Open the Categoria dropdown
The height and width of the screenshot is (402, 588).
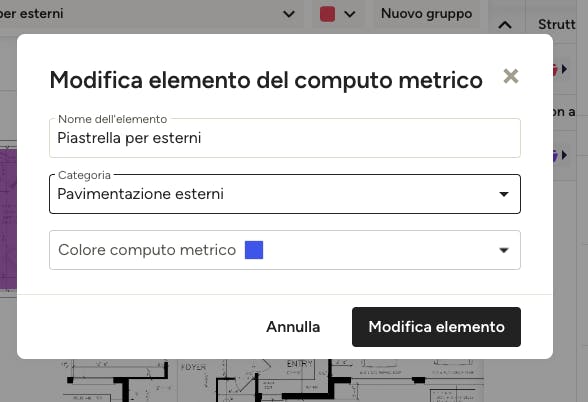click(x=285, y=194)
